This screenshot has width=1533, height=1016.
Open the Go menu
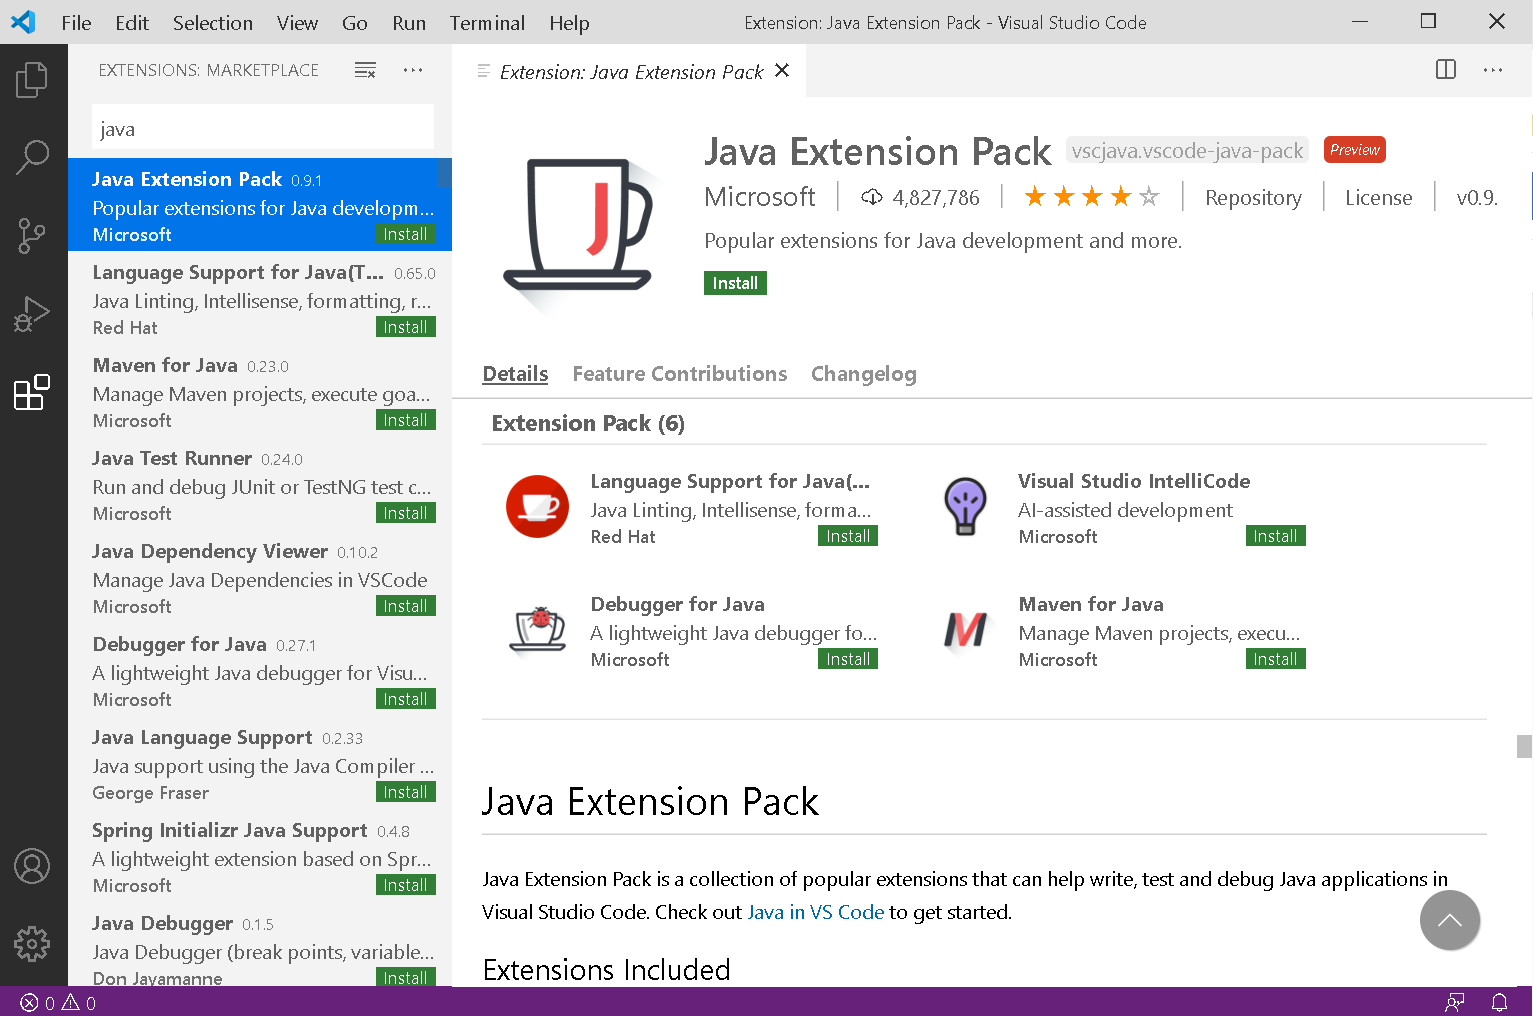pyautogui.click(x=355, y=23)
